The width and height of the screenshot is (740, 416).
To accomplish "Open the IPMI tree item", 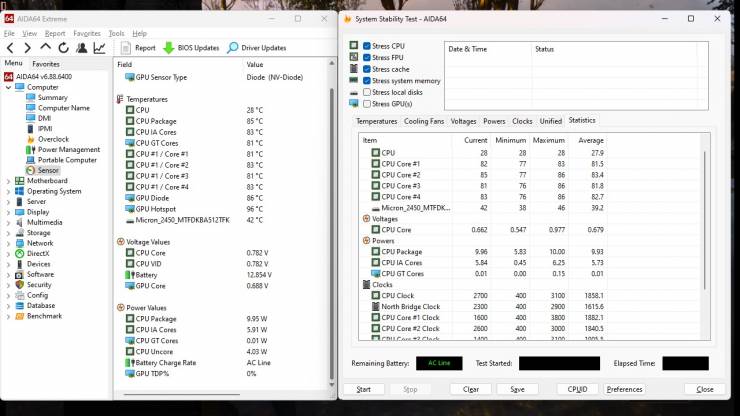I will coord(45,128).
